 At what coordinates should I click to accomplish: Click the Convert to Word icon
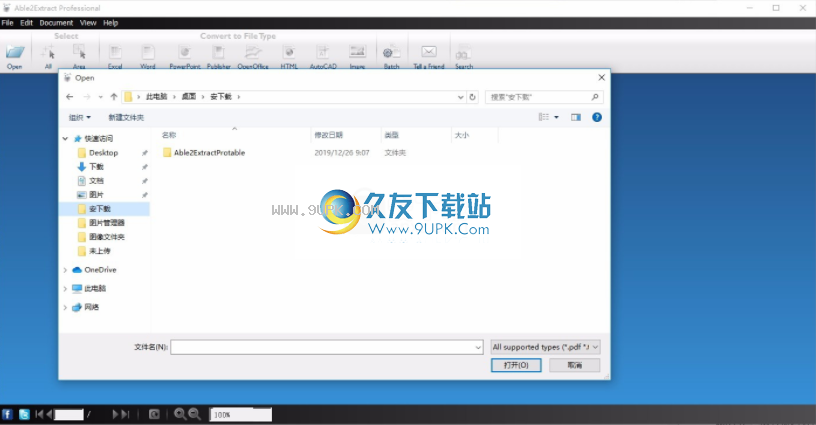pyautogui.click(x=148, y=52)
